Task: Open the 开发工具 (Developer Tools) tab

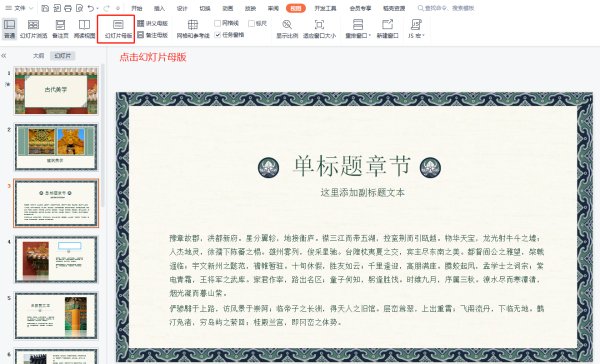Action: 325,8
